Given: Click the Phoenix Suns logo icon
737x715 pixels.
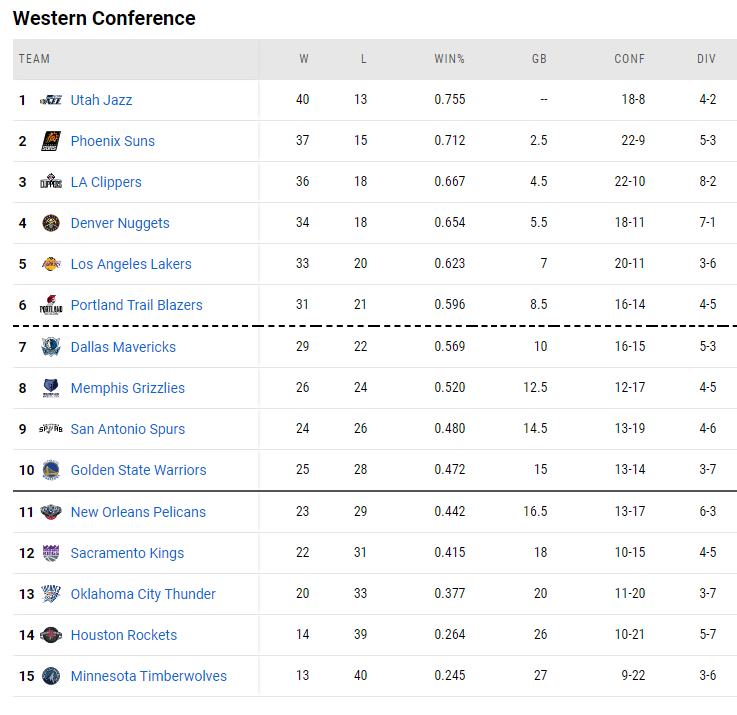Looking at the screenshot, I should click(51, 141).
